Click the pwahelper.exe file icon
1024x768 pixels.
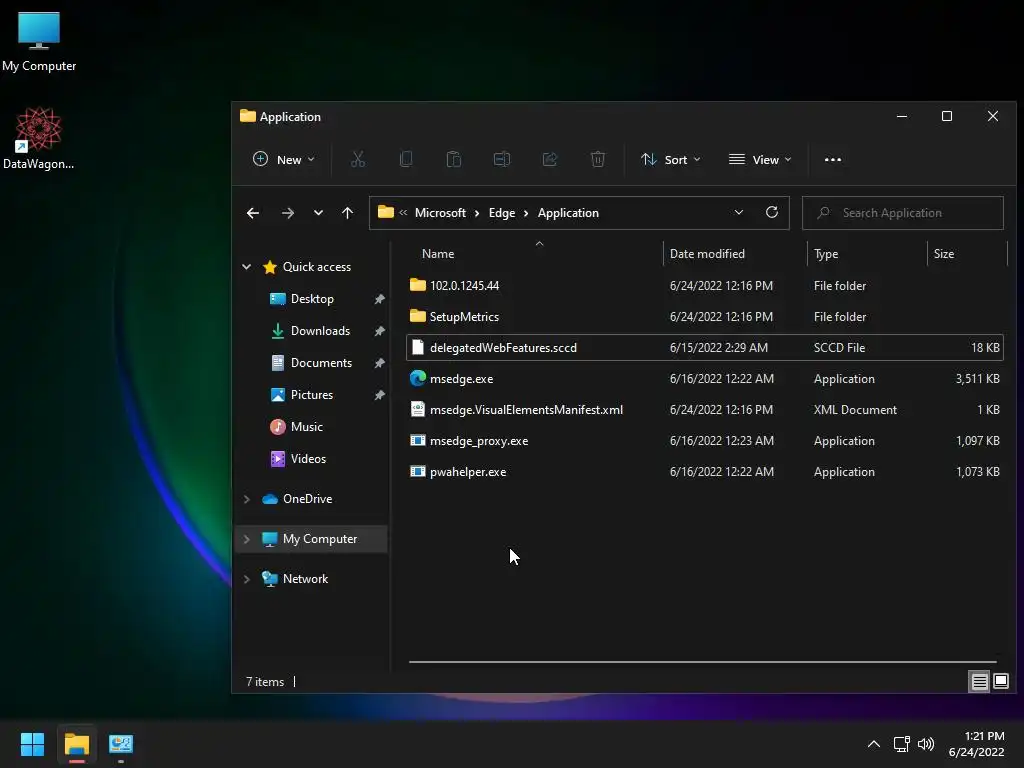pyautogui.click(x=417, y=472)
